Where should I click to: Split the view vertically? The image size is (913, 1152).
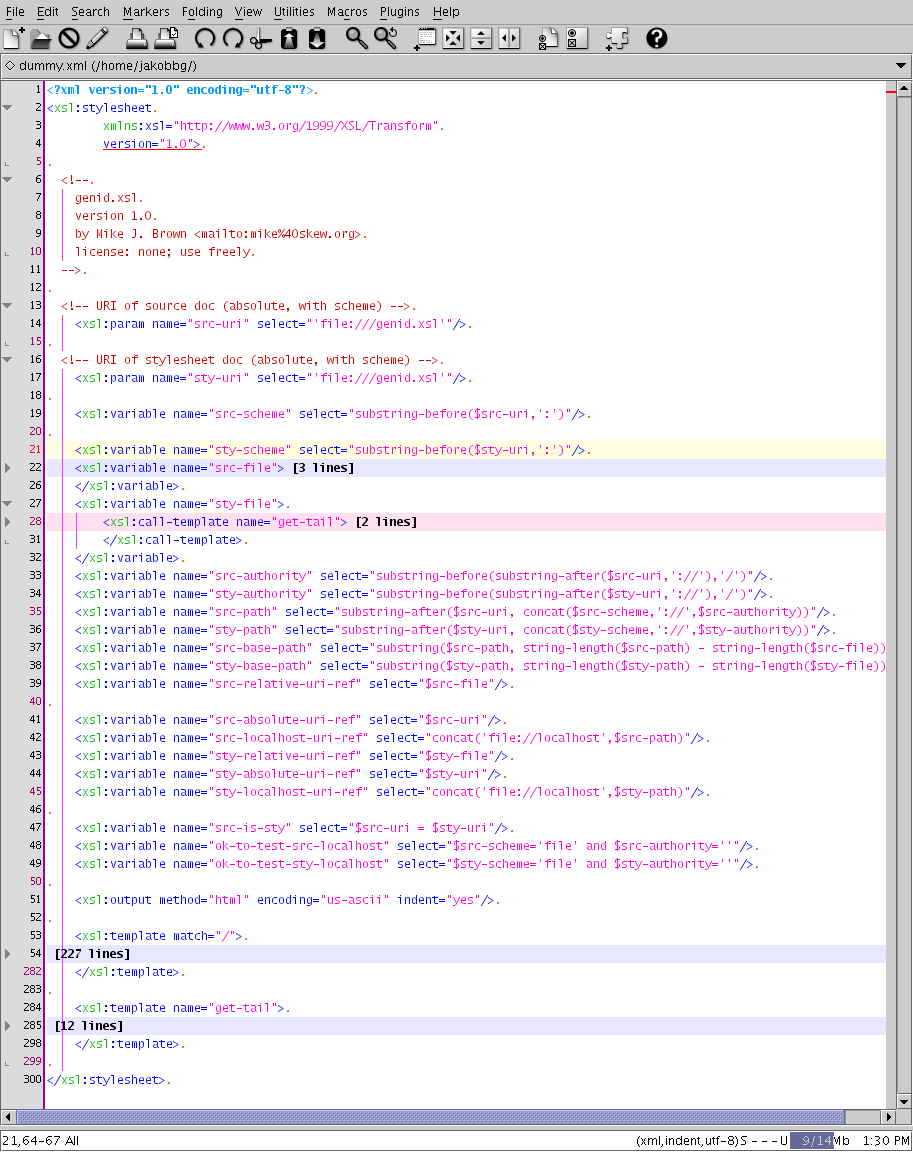click(x=509, y=38)
